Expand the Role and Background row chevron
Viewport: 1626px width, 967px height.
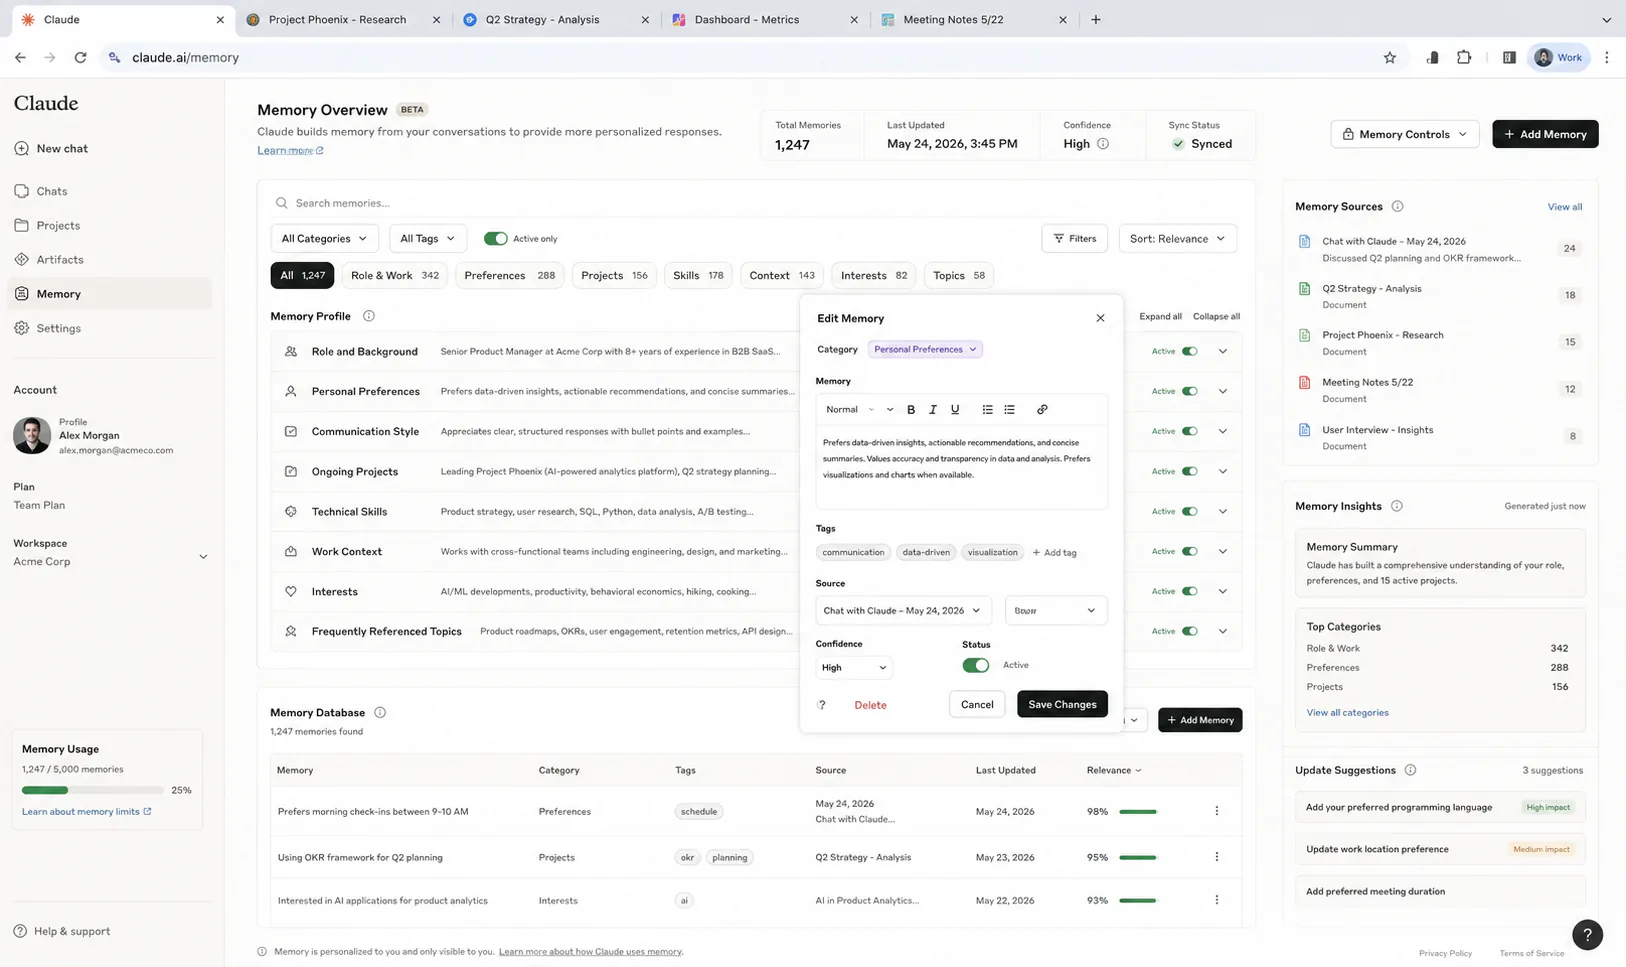pos(1222,351)
